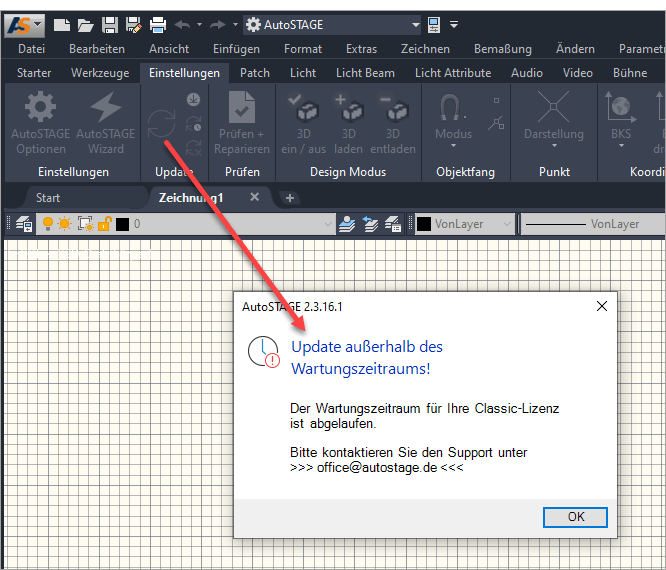
Task: Toggle layer 0 viewport freeze icon
Action: (86, 224)
